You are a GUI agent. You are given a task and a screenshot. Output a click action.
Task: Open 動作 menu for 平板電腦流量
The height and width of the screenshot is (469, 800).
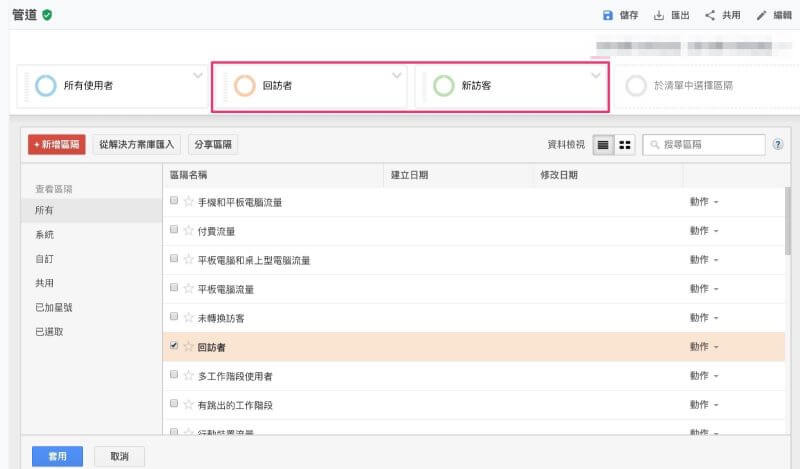click(704, 289)
